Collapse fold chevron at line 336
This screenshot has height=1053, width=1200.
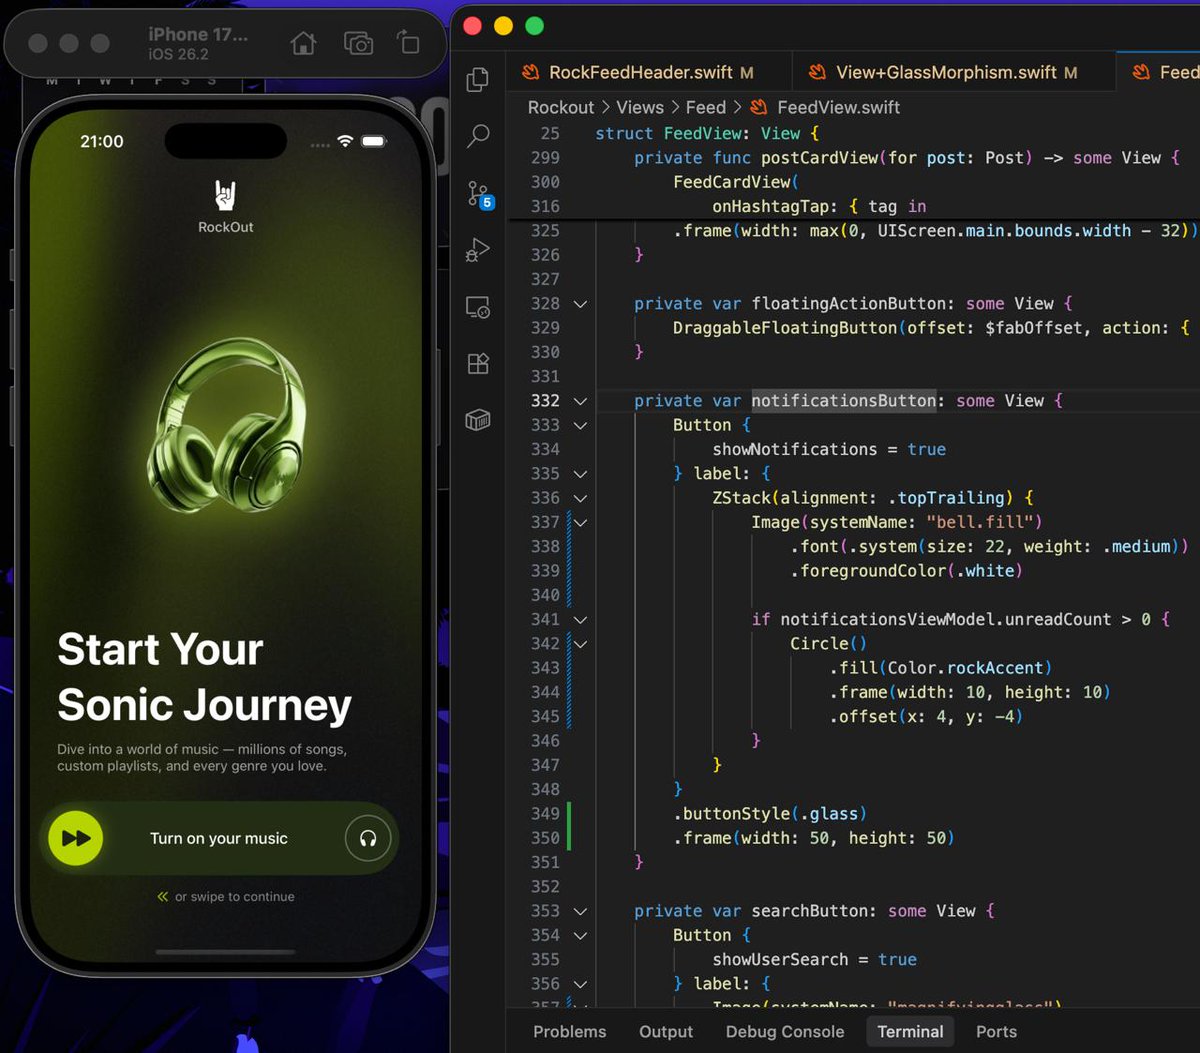pos(580,498)
